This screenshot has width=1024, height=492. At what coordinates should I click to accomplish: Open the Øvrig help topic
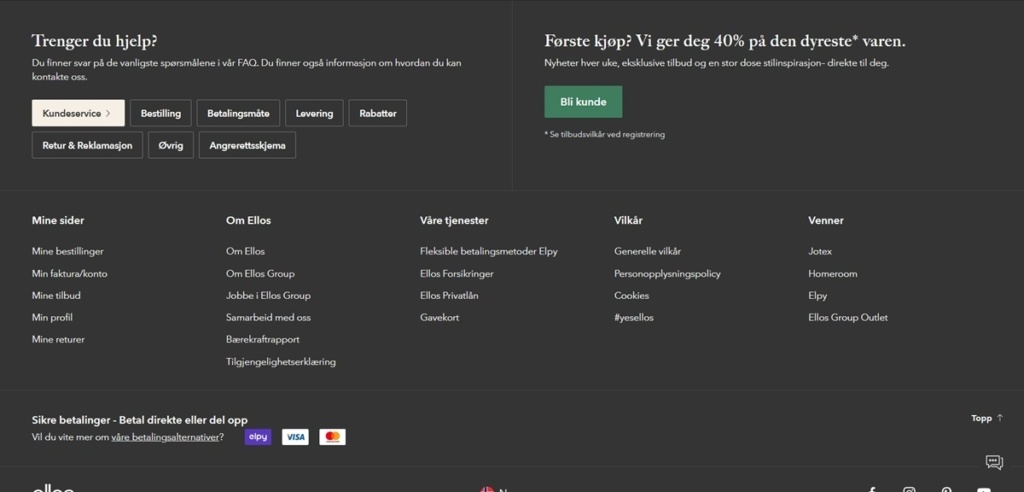pyautogui.click(x=171, y=145)
